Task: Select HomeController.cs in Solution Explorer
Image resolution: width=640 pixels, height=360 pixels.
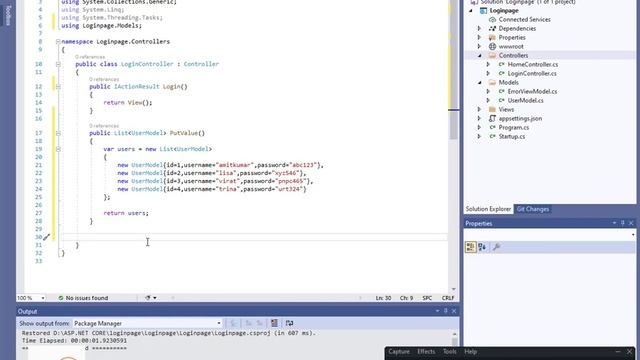Action: [533, 64]
